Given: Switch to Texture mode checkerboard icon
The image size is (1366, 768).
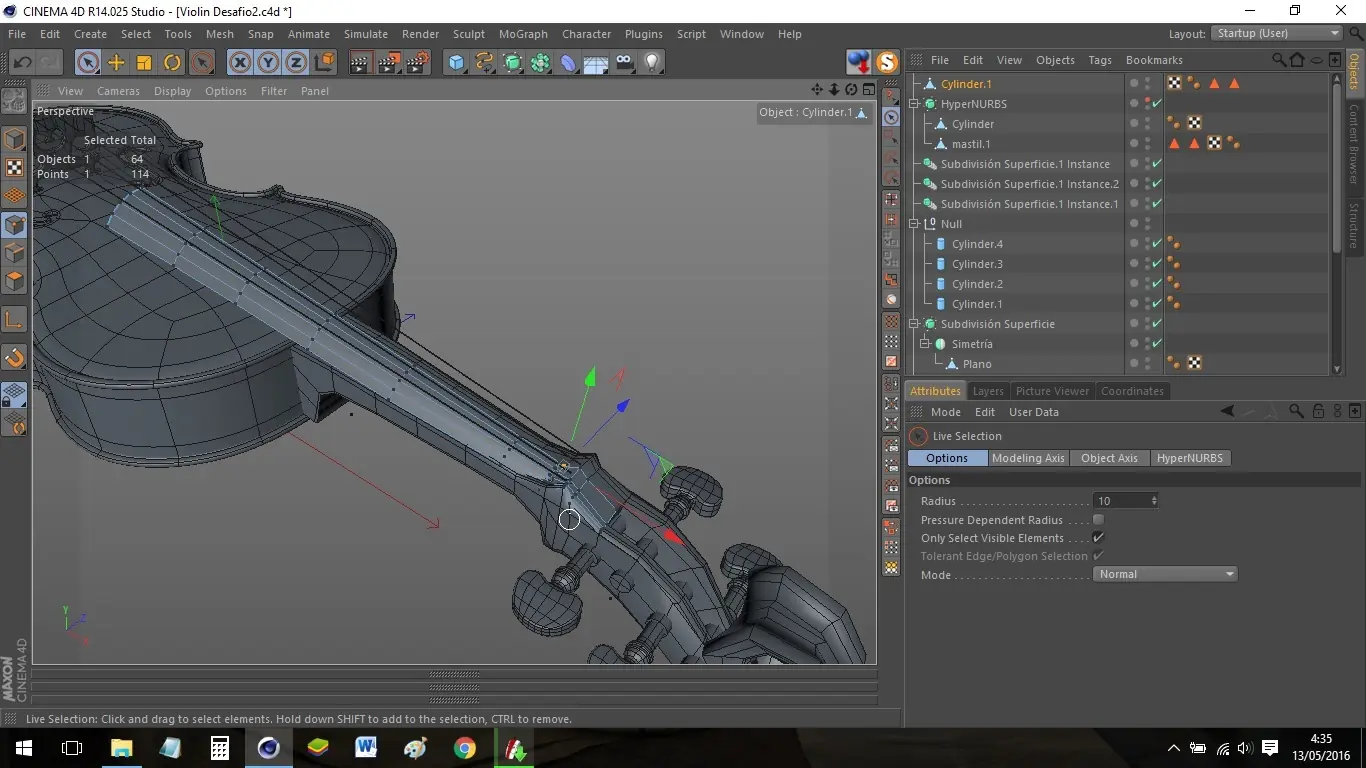Looking at the screenshot, I should click(x=14, y=168).
